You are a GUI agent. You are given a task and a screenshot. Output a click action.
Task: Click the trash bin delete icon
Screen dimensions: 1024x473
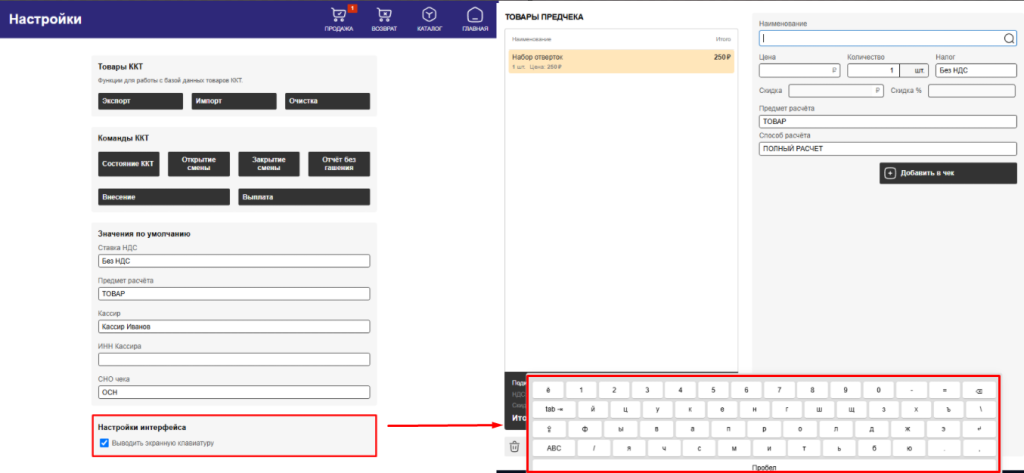click(x=514, y=447)
